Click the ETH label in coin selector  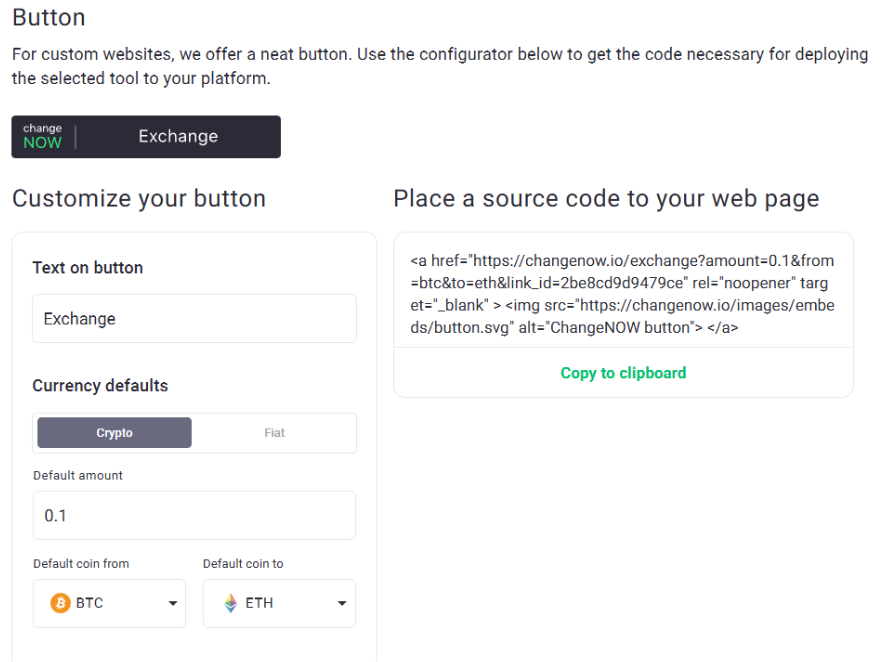pyautogui.click(x=259, y=603)
